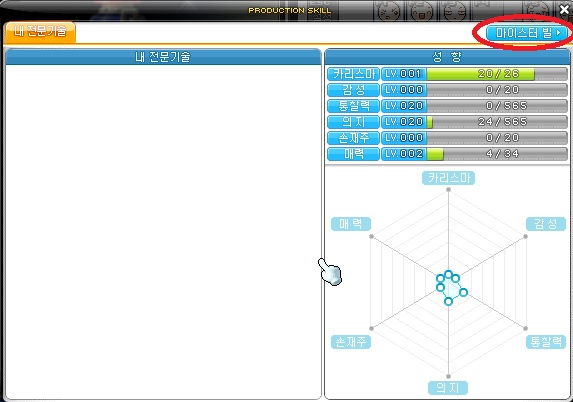Click the 매력 label on radar chart
Viewport: 573px width, 402px height.
pyautogui.click(x=351, y=224)
